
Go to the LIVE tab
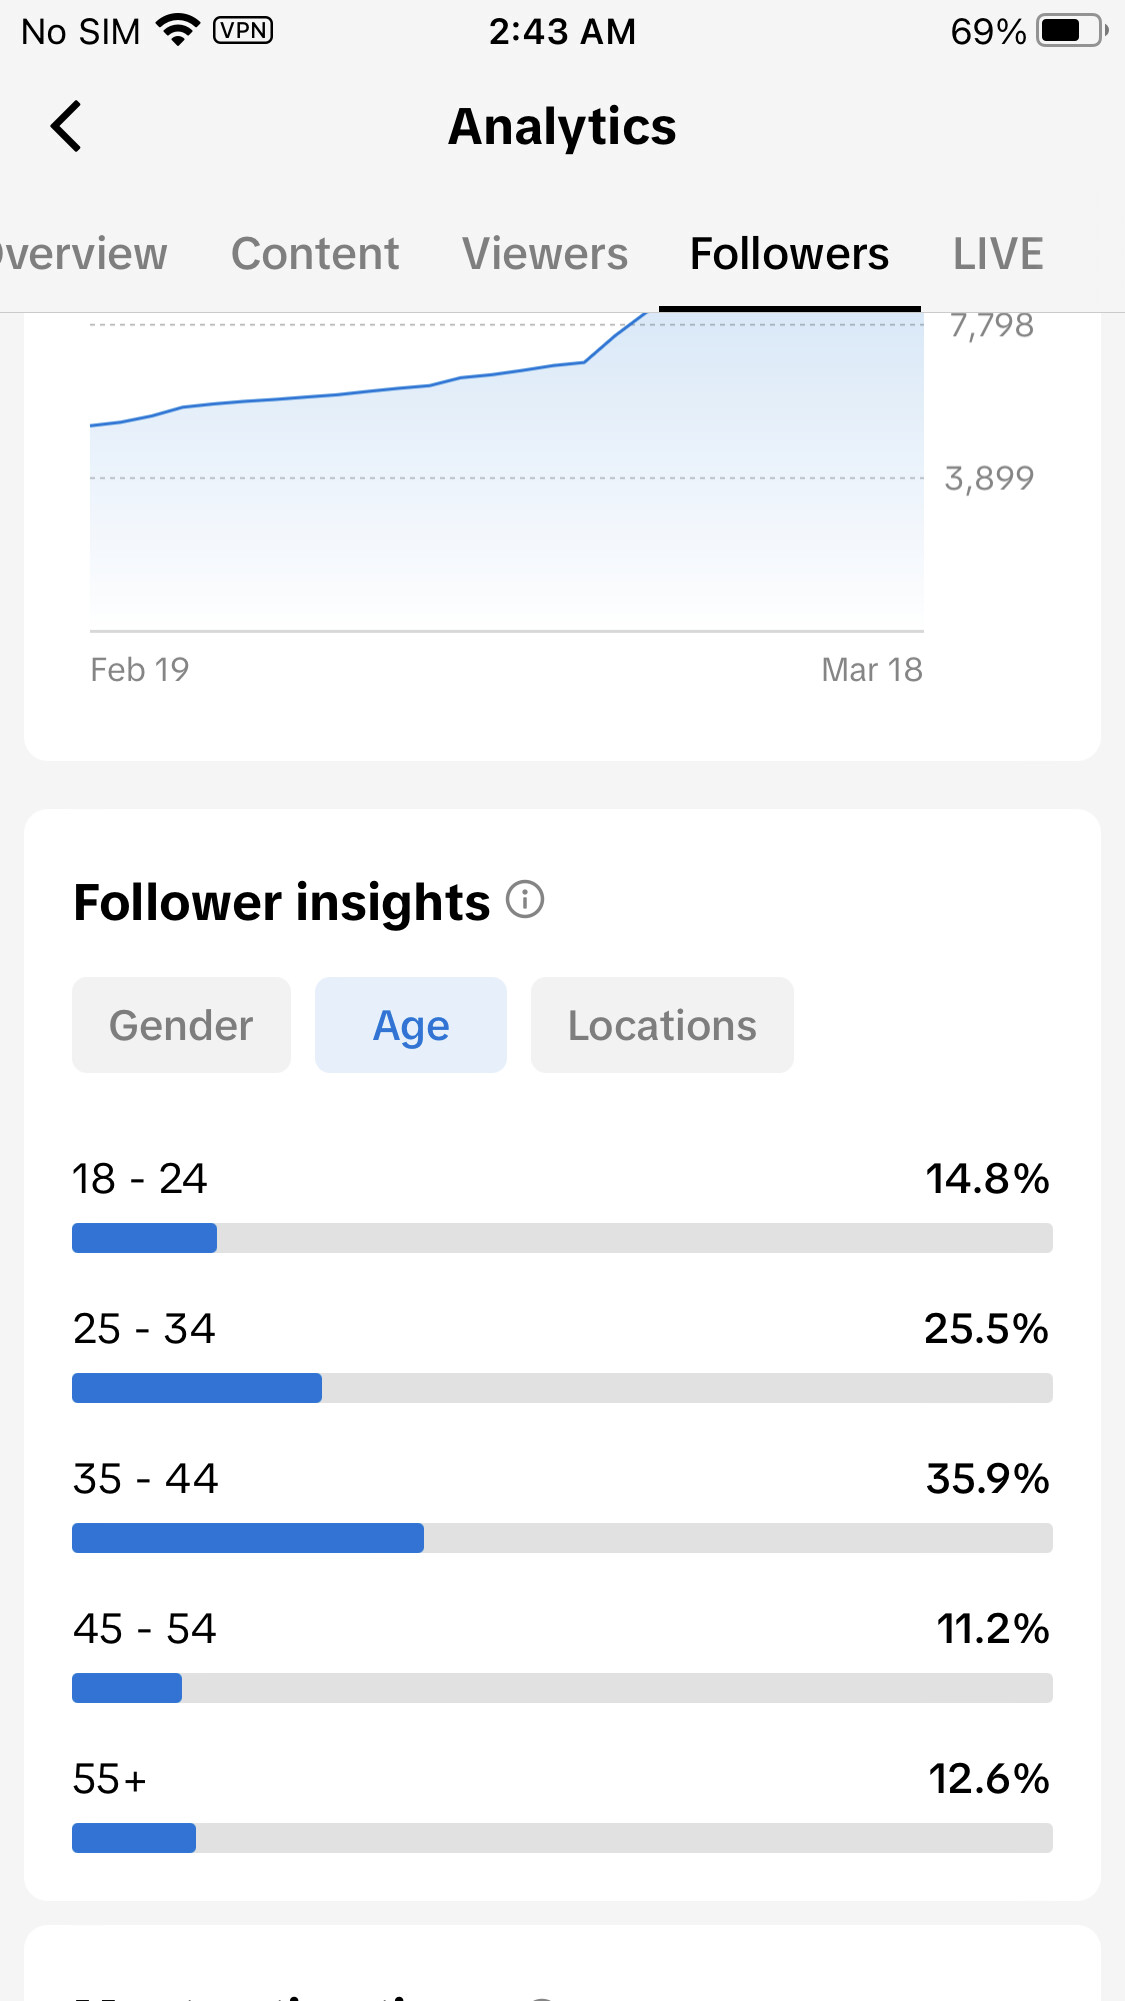click(x=998, y=254)
